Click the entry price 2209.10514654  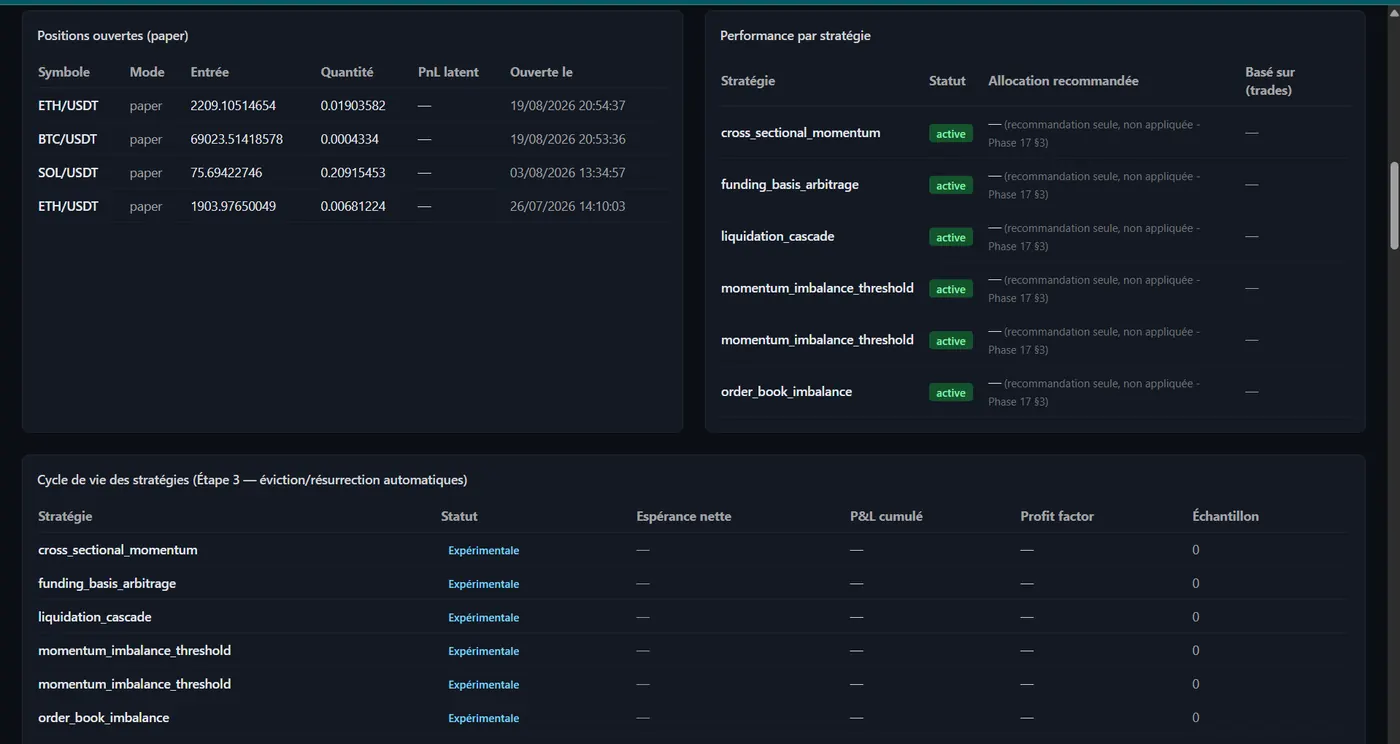point(233,105)
